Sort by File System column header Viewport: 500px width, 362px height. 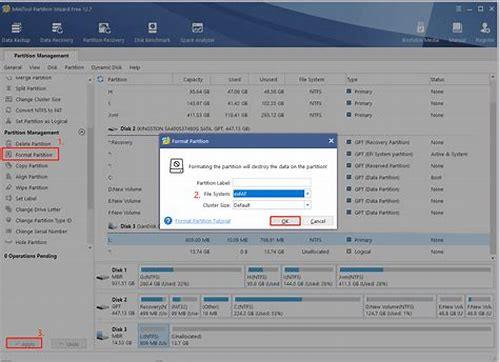[311, 79]
